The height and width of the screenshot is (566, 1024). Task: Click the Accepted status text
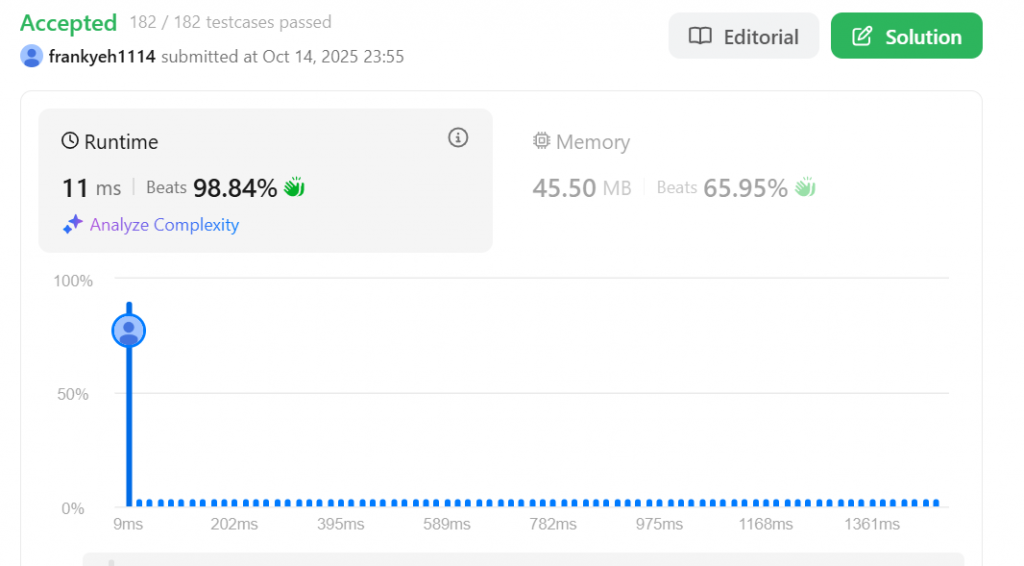click(68, 22)
